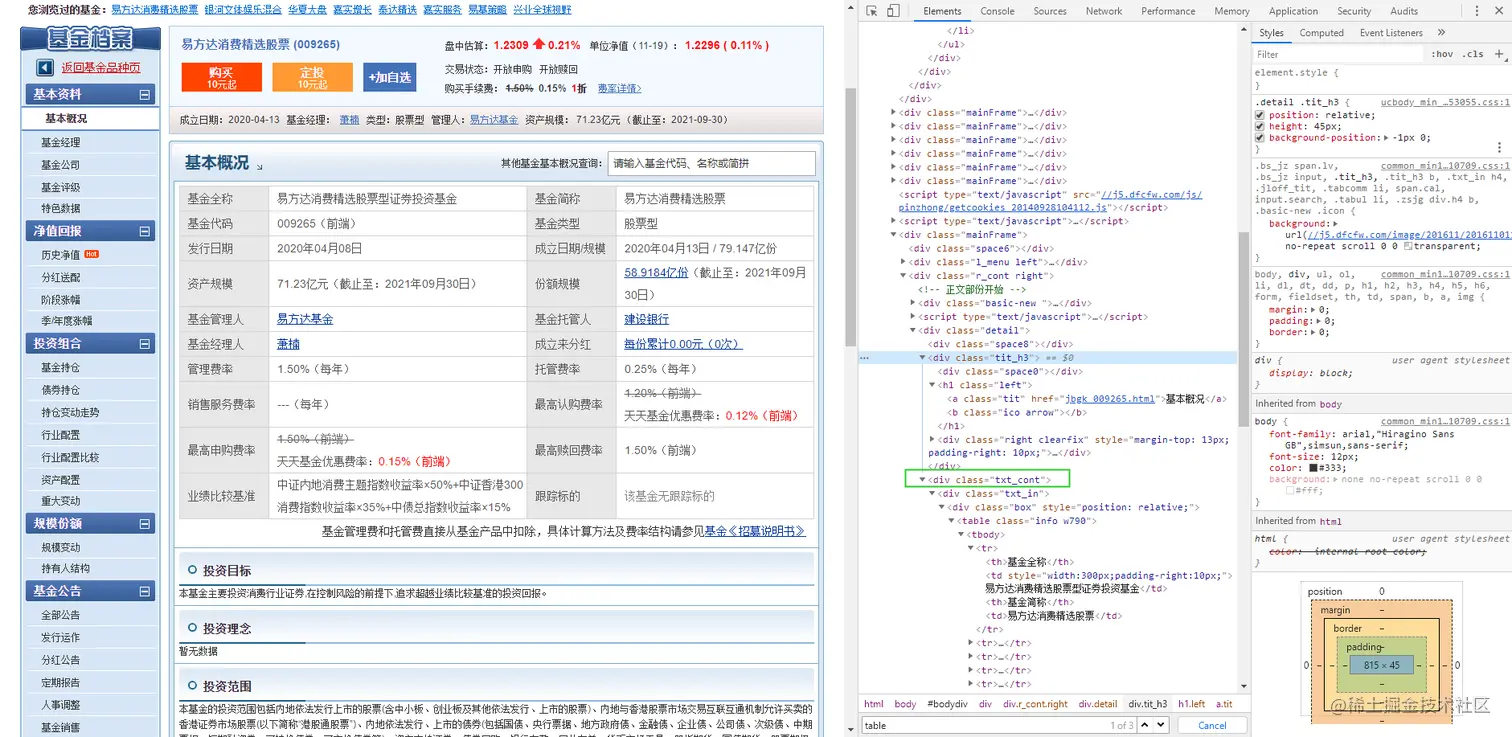Open the 历史净值 sidebar item

pos(61,255)
